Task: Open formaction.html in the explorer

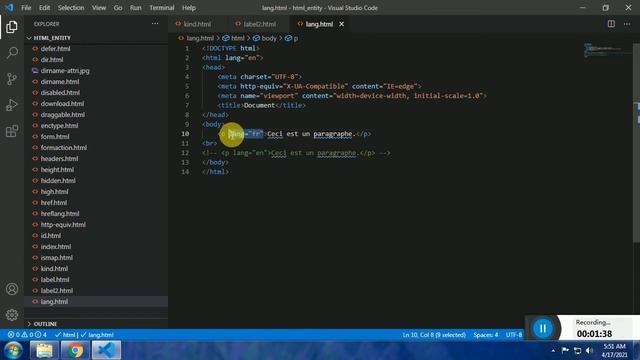Action: pos(64,148)
